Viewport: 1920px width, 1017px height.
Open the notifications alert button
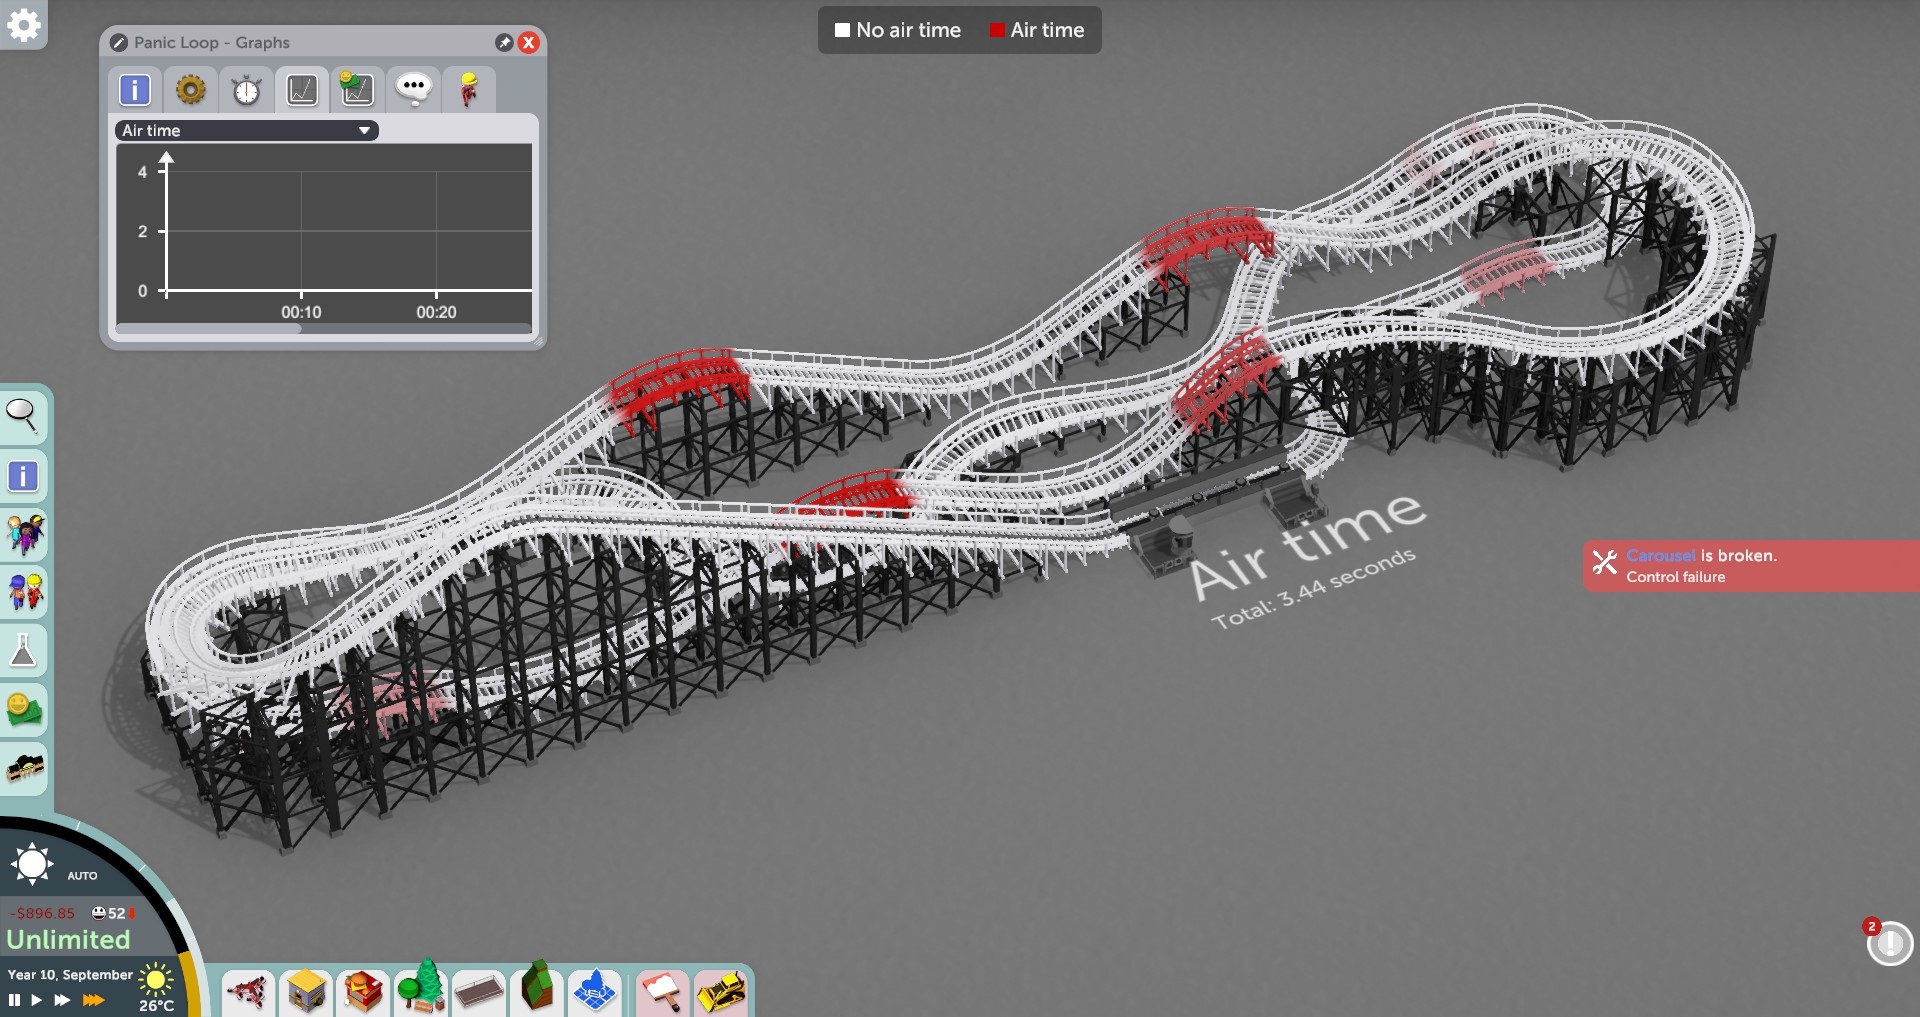click(1889, 943)
